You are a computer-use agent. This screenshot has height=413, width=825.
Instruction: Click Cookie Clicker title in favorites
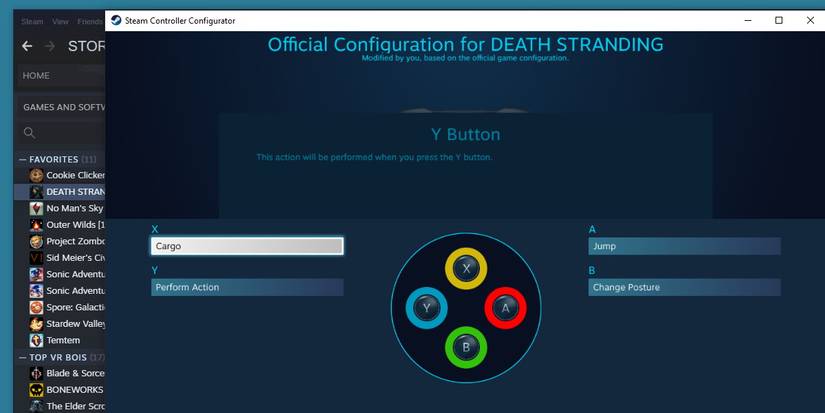[x=76, y=175]
